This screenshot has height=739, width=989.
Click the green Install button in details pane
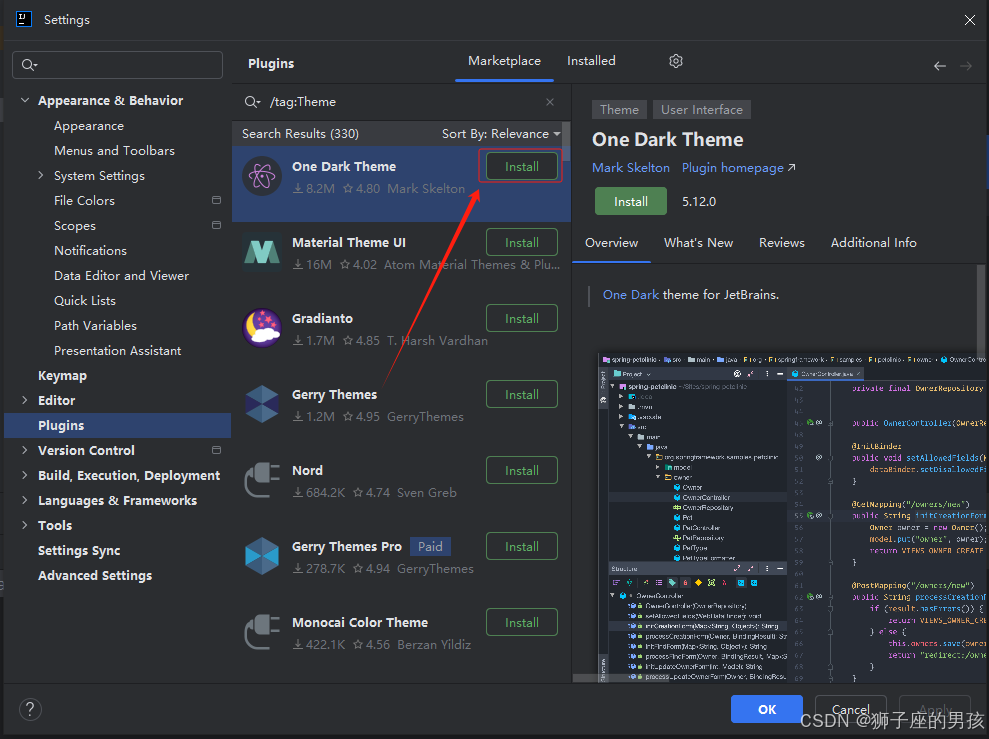pyautogui.click(x=631, y=201)
